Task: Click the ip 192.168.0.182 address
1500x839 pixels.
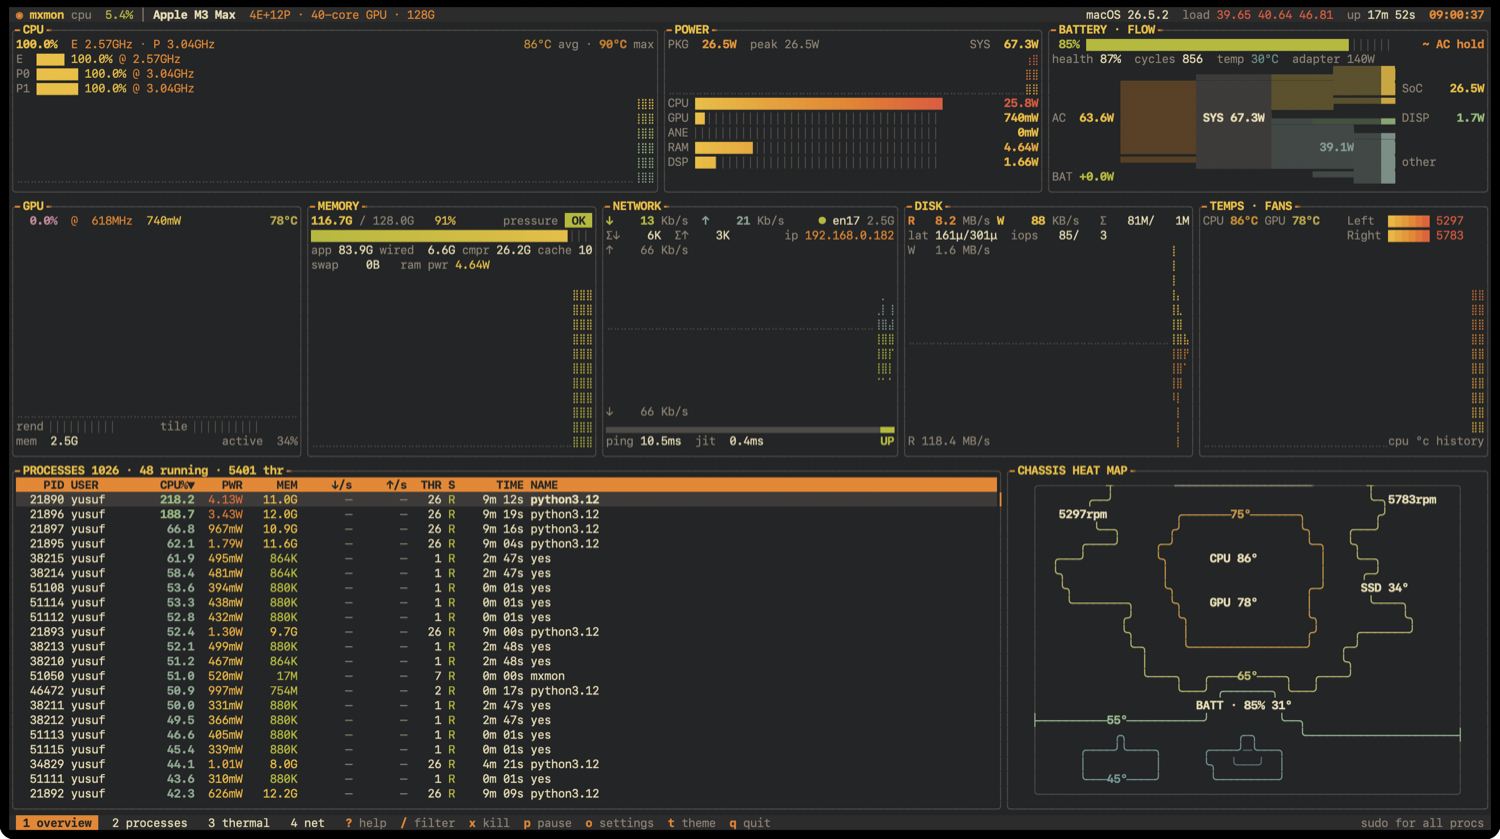Action: pos(839,236)
